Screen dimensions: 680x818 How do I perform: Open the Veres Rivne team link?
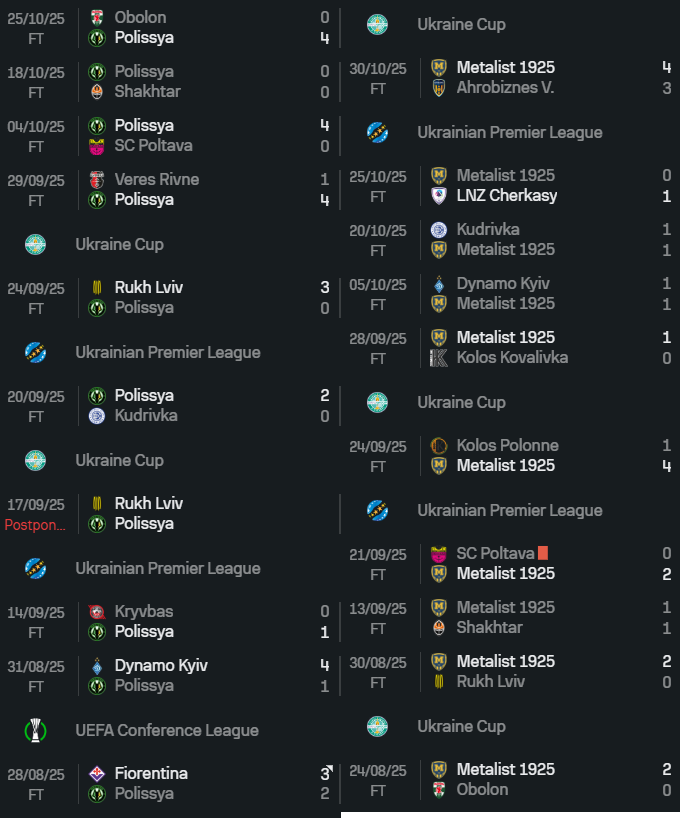[156, 180]
